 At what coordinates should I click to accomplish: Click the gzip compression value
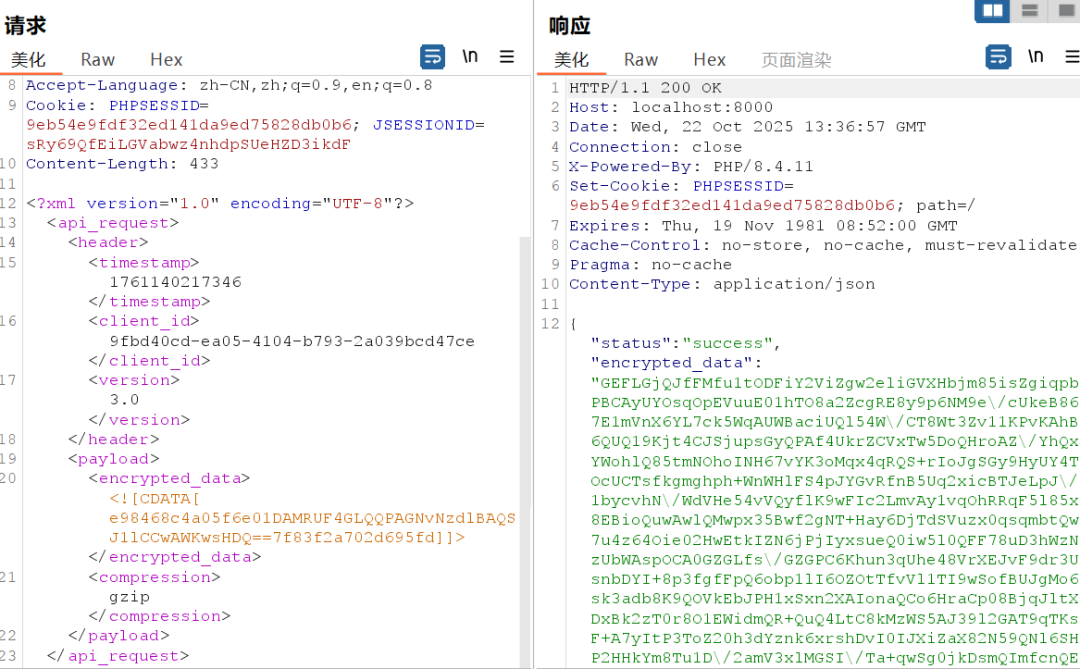tap(129, 597)
